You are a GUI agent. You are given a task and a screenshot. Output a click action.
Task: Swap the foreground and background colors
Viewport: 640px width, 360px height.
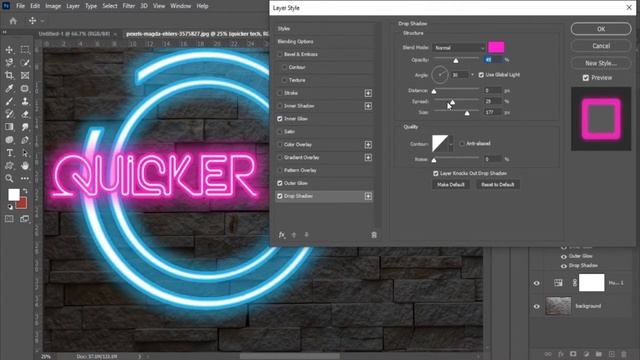click(25, 191)
